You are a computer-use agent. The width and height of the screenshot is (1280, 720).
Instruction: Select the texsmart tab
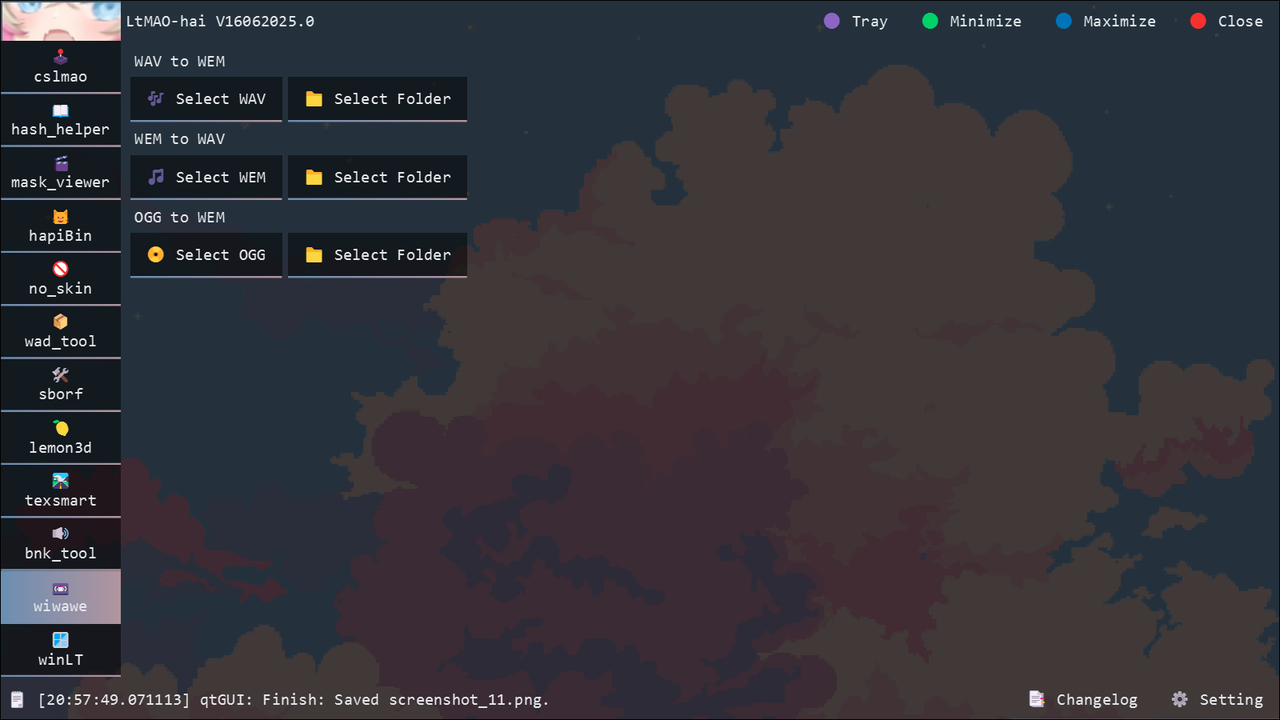(x=60, y=491)
